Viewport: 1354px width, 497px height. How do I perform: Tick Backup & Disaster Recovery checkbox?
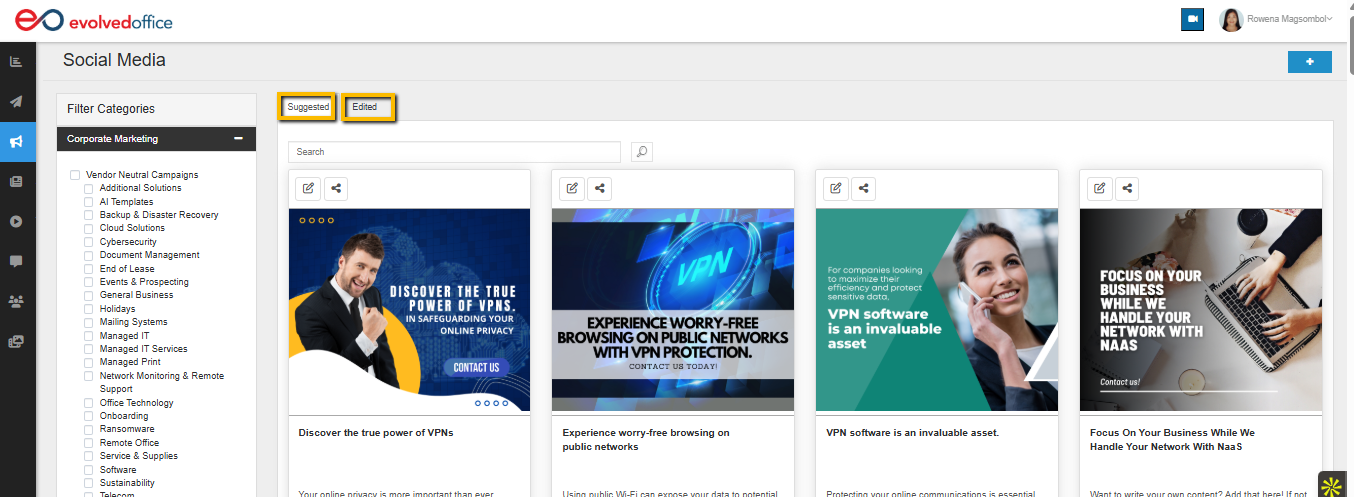pos(88,215)
